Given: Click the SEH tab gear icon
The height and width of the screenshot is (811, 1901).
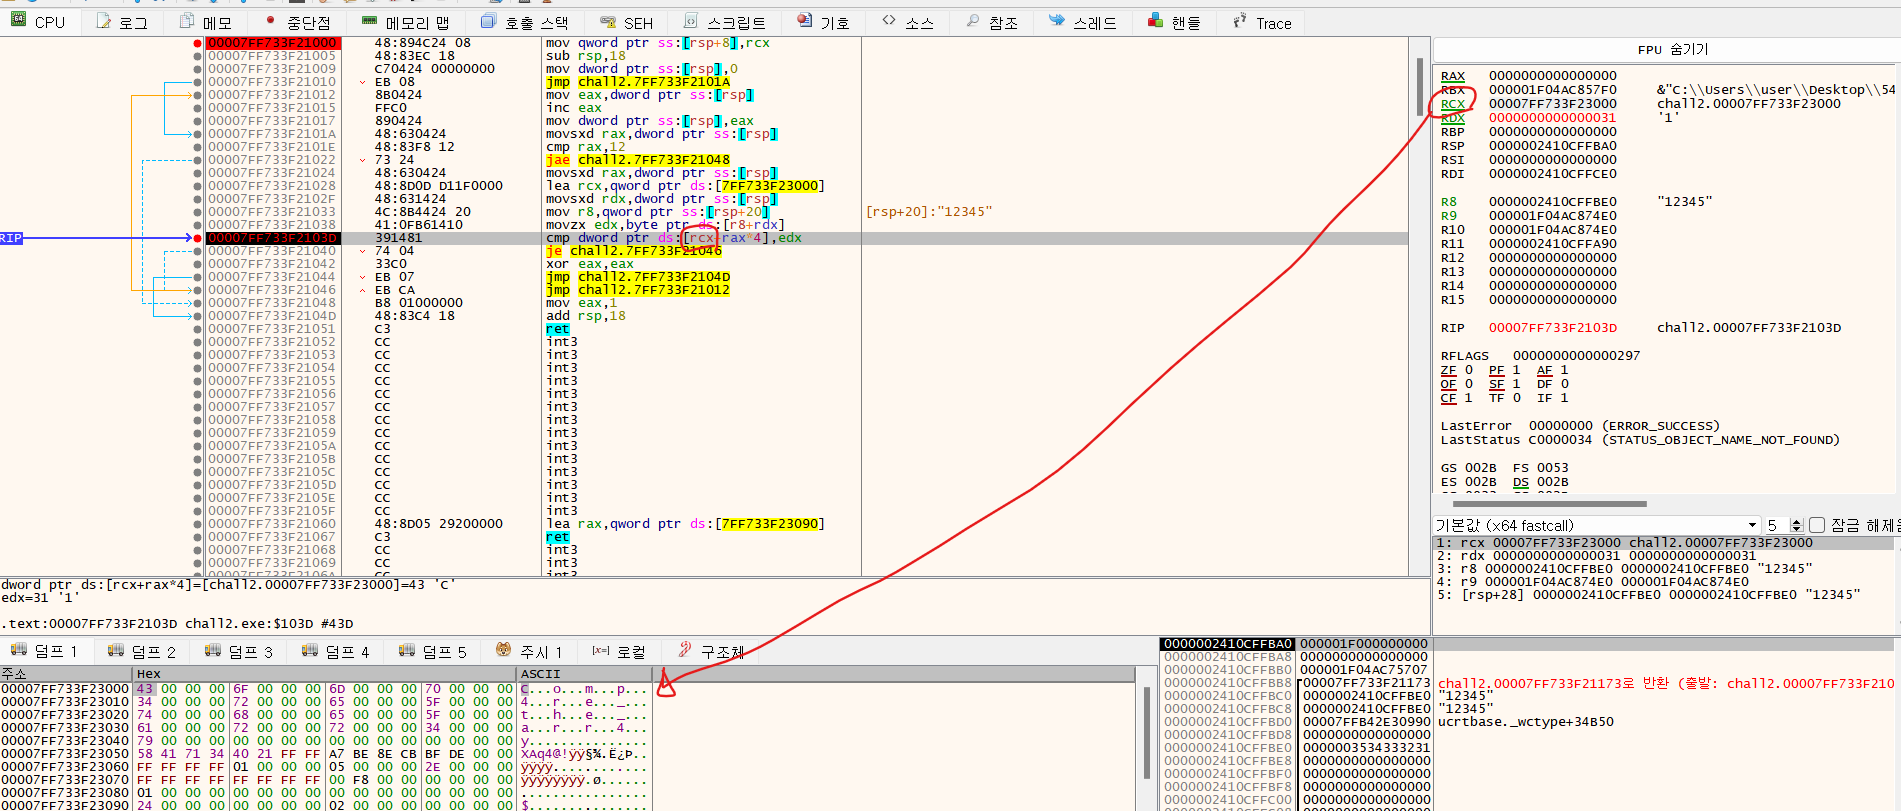Looking at the screenshot, I should [x=608, y=21].
